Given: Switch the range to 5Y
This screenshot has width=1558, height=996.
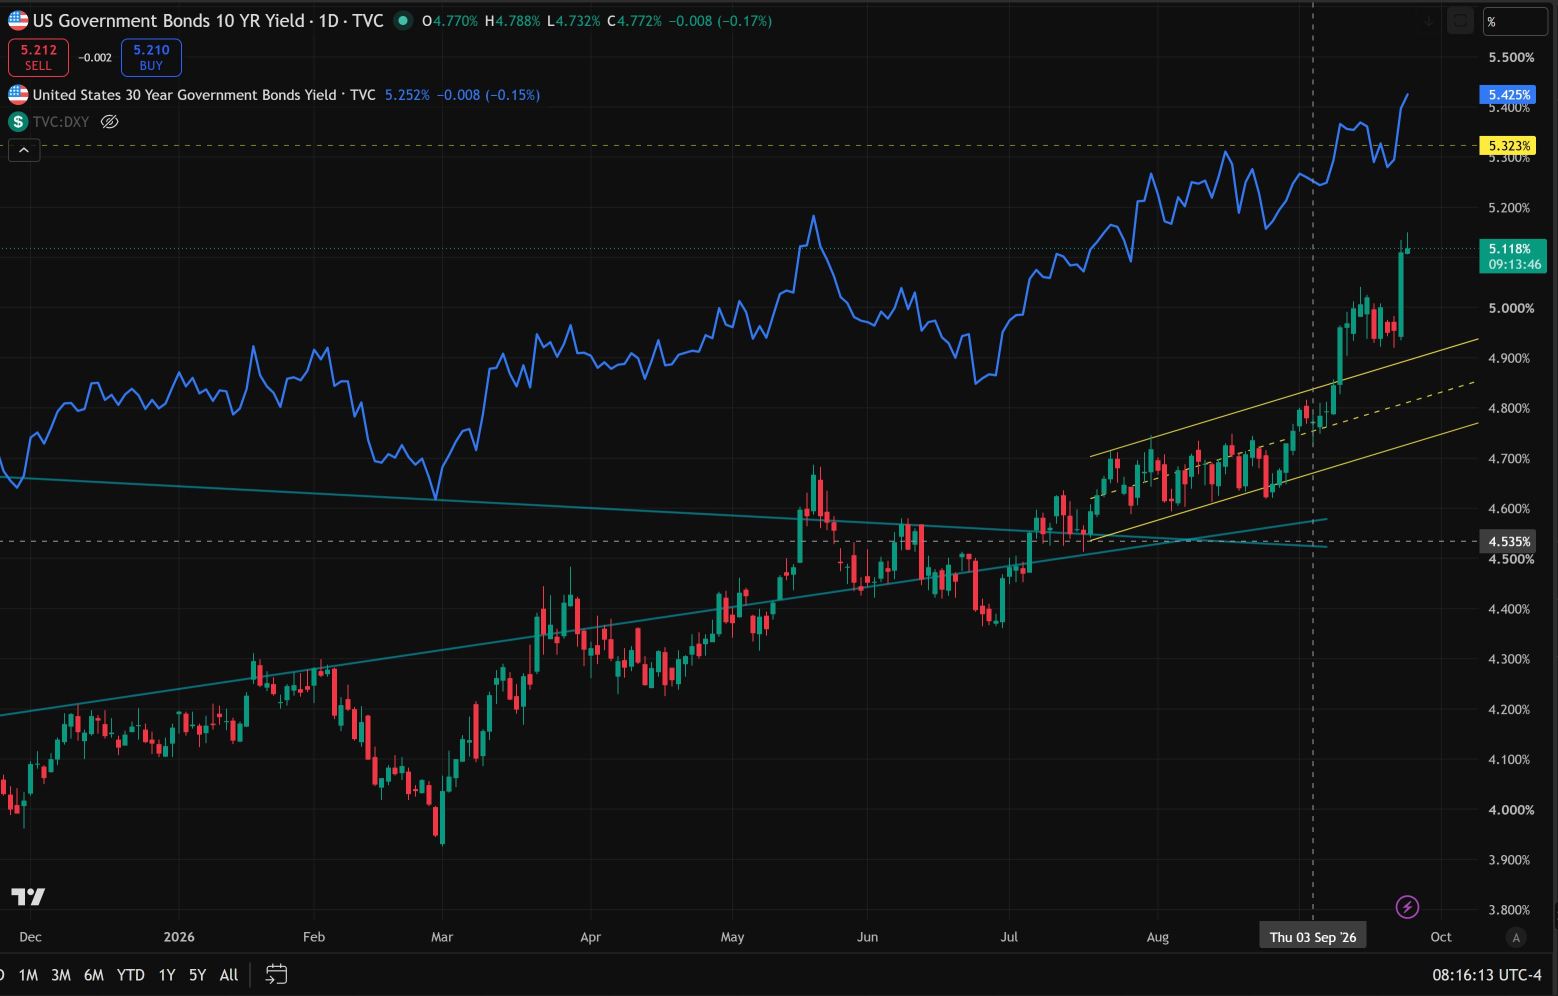Looking at the screenshot, I should click(x=198, y=975).
